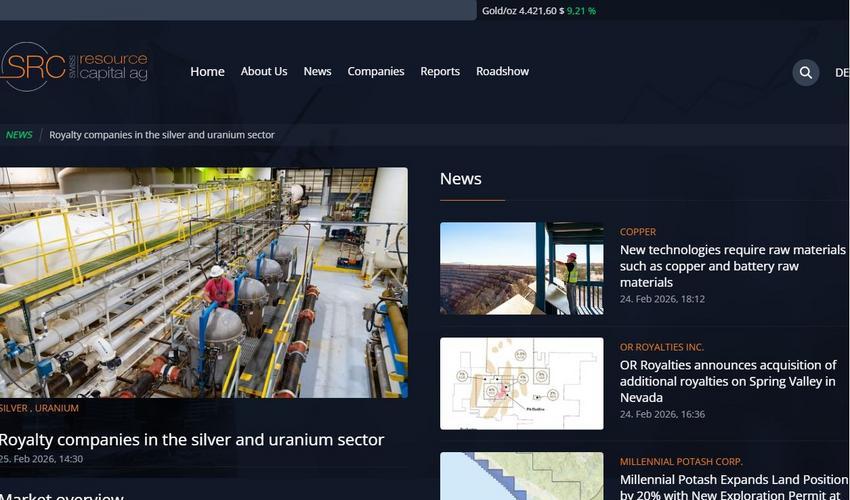Open the Reports menu item
The height and width of the screenshot is (500, 850).
(x=440, y=72)
